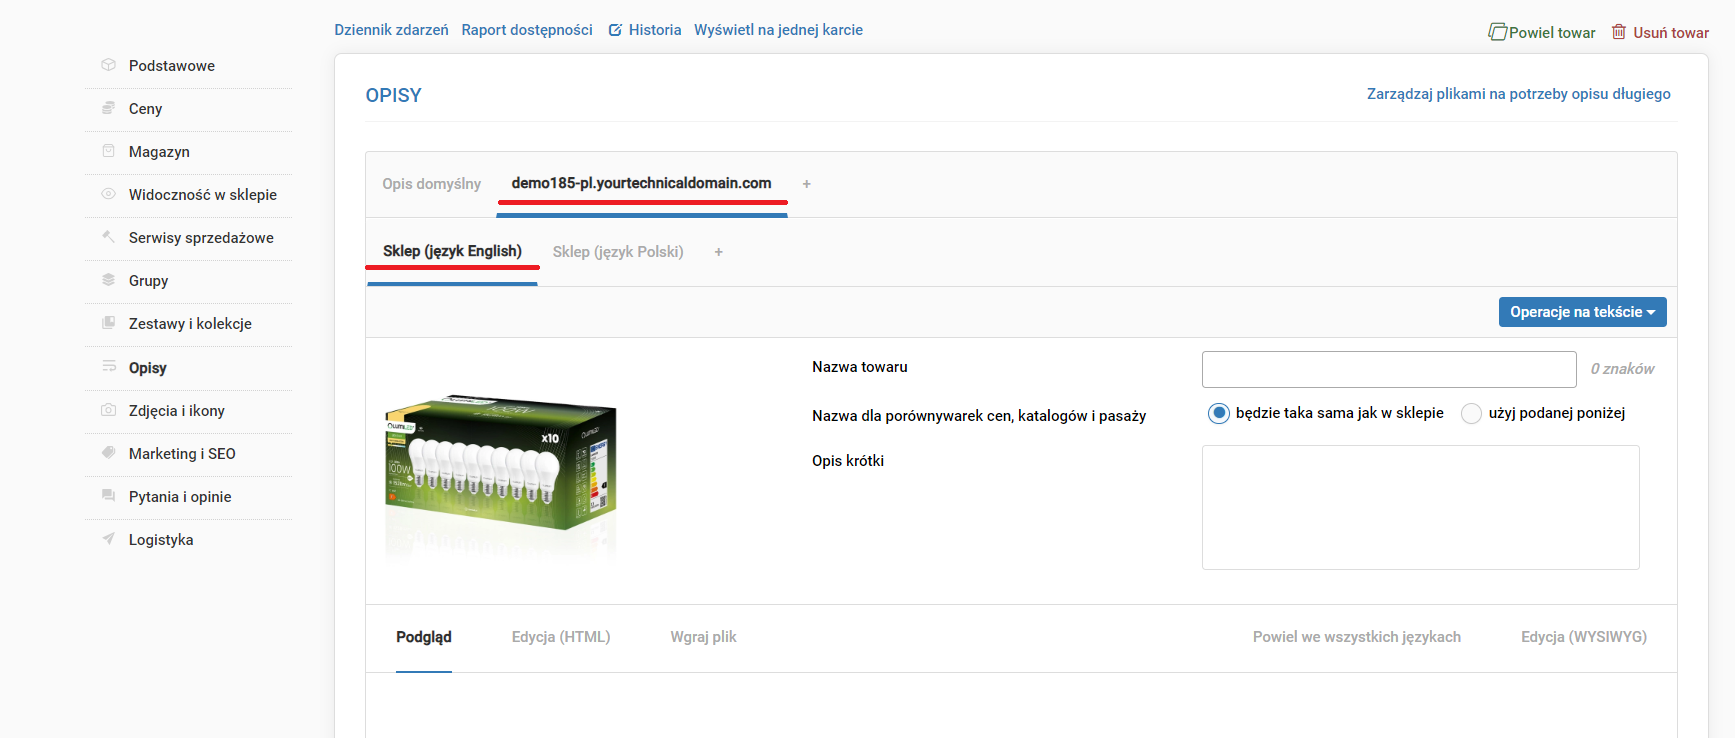Screen dimensions: 1735x738
Task: Click the edit icon beside Historia
Action: pos(615,30)
